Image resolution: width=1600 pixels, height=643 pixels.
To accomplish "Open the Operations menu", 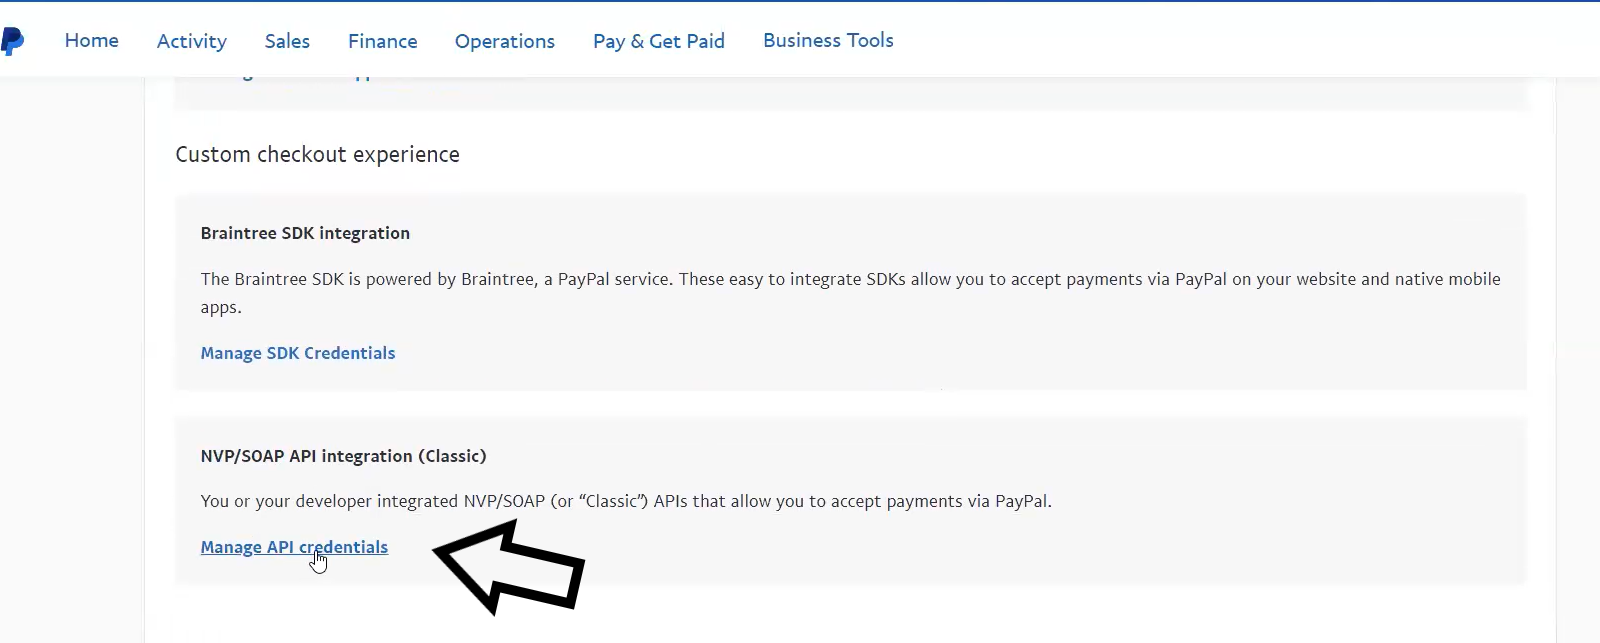I will (x=505, y=41).
